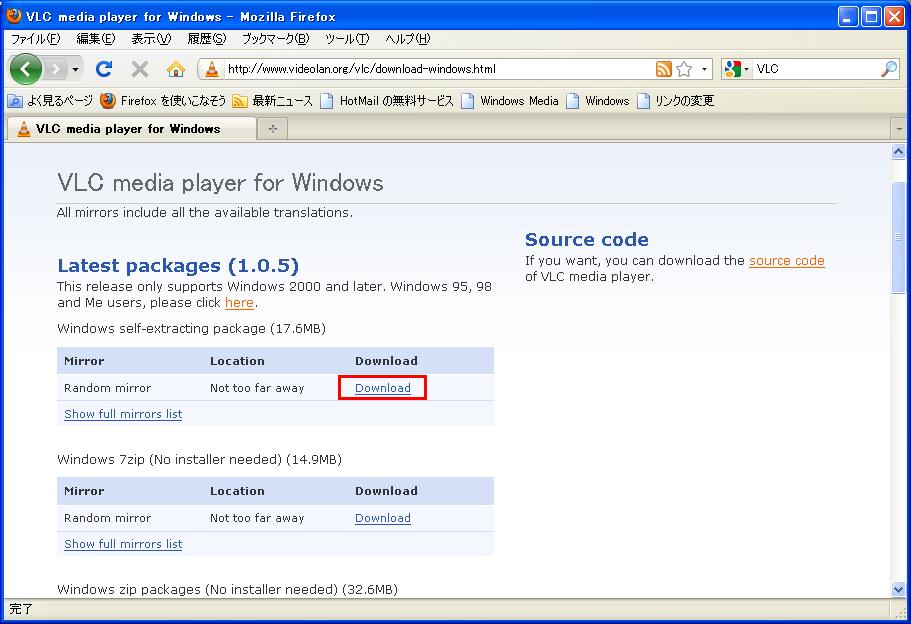Maximize the Firefox window
Screen dimensions: 911x624
tap(871, 17)
